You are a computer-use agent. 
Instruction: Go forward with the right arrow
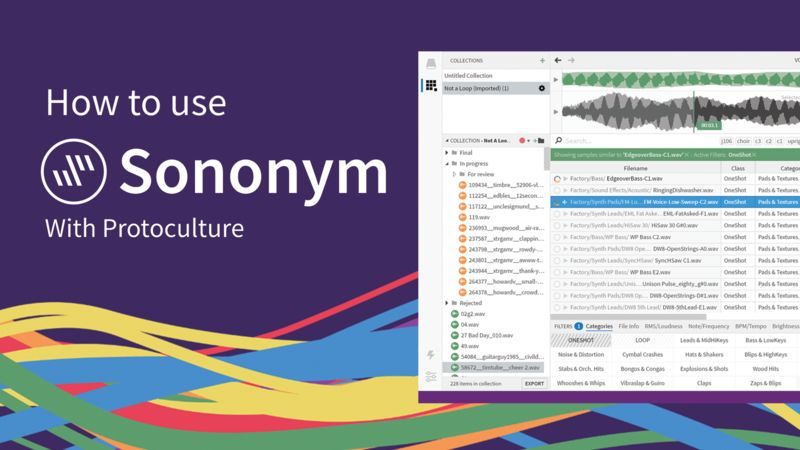571,60
